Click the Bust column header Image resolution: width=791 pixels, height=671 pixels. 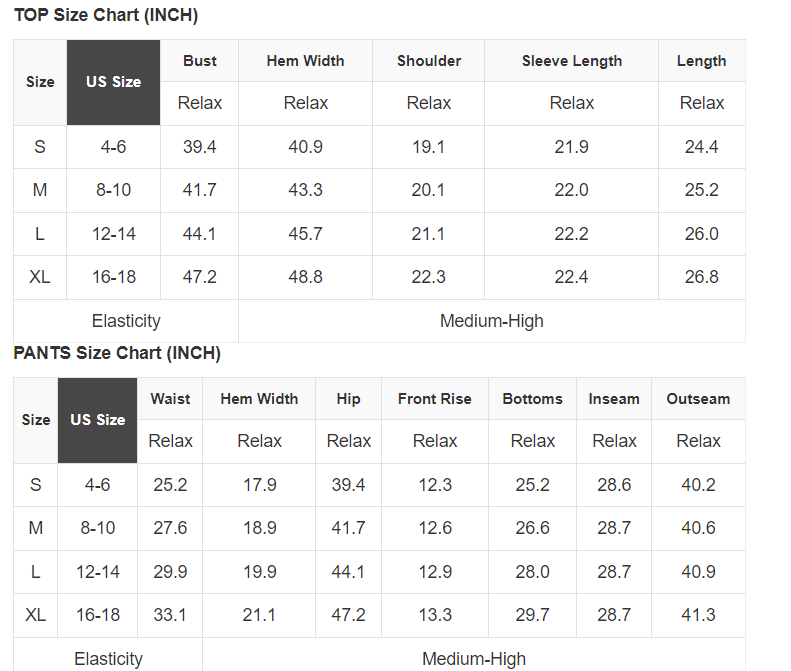pos(200,61)
